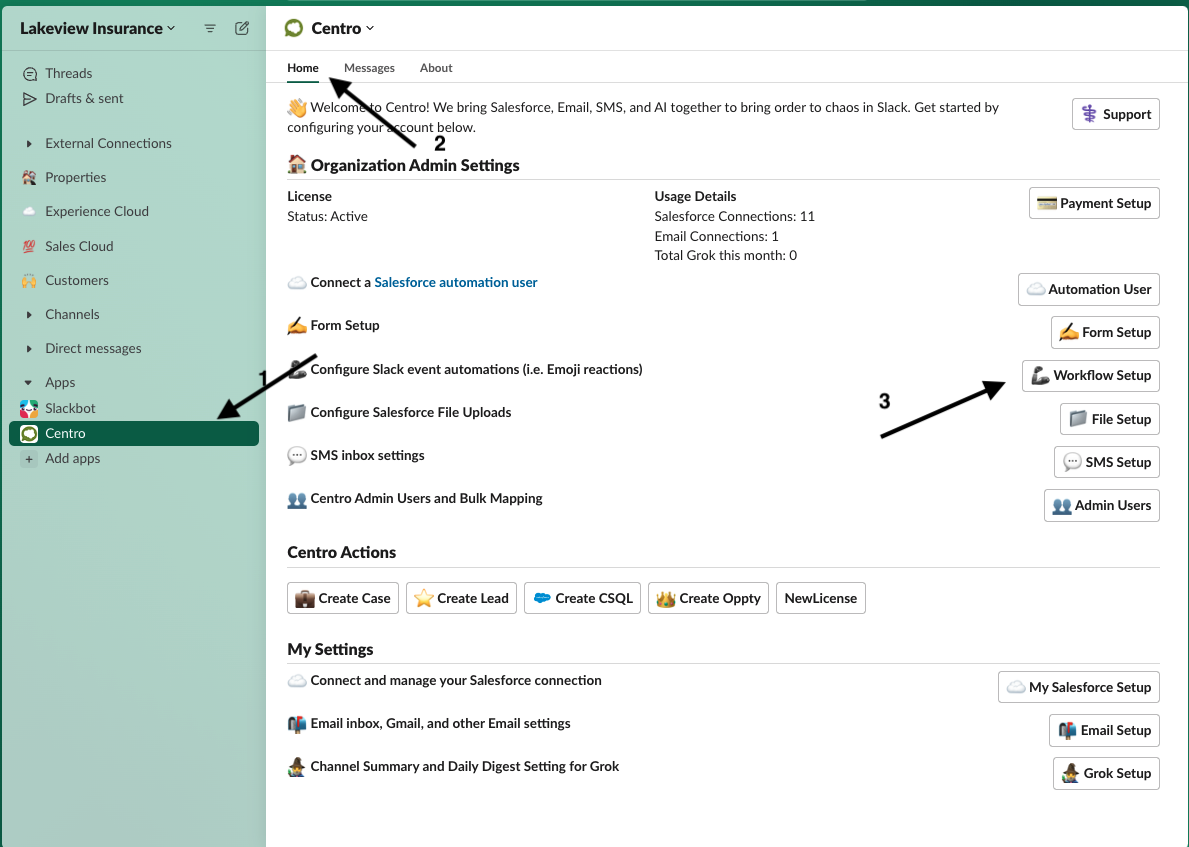Click the Experience Cloud icon in sidebar
The height and width of the screenshot is (847, 1189).
29,212
